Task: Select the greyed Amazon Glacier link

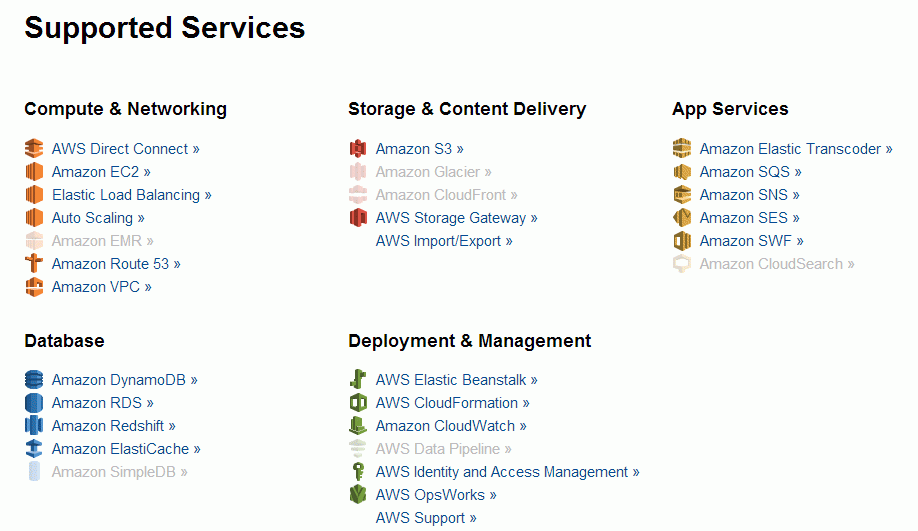Action: pyautogui.click(x=434, y=172)
